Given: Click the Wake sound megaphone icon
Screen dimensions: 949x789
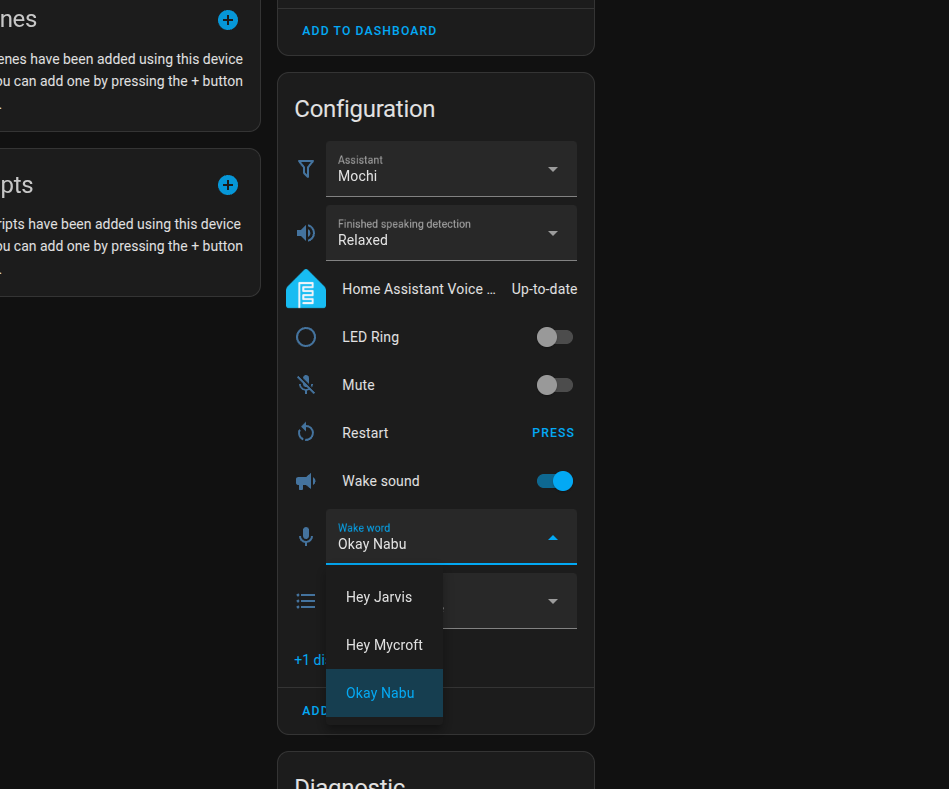Looking at the screenshot, I should point(306,481).
